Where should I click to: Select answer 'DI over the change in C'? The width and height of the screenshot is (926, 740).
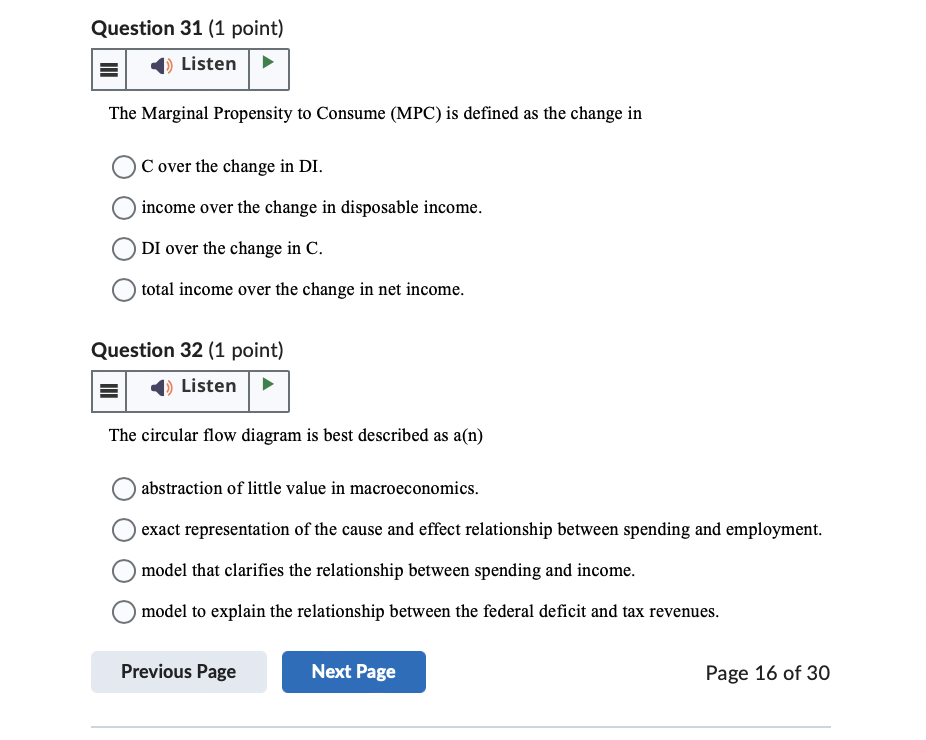pos(123,249)
